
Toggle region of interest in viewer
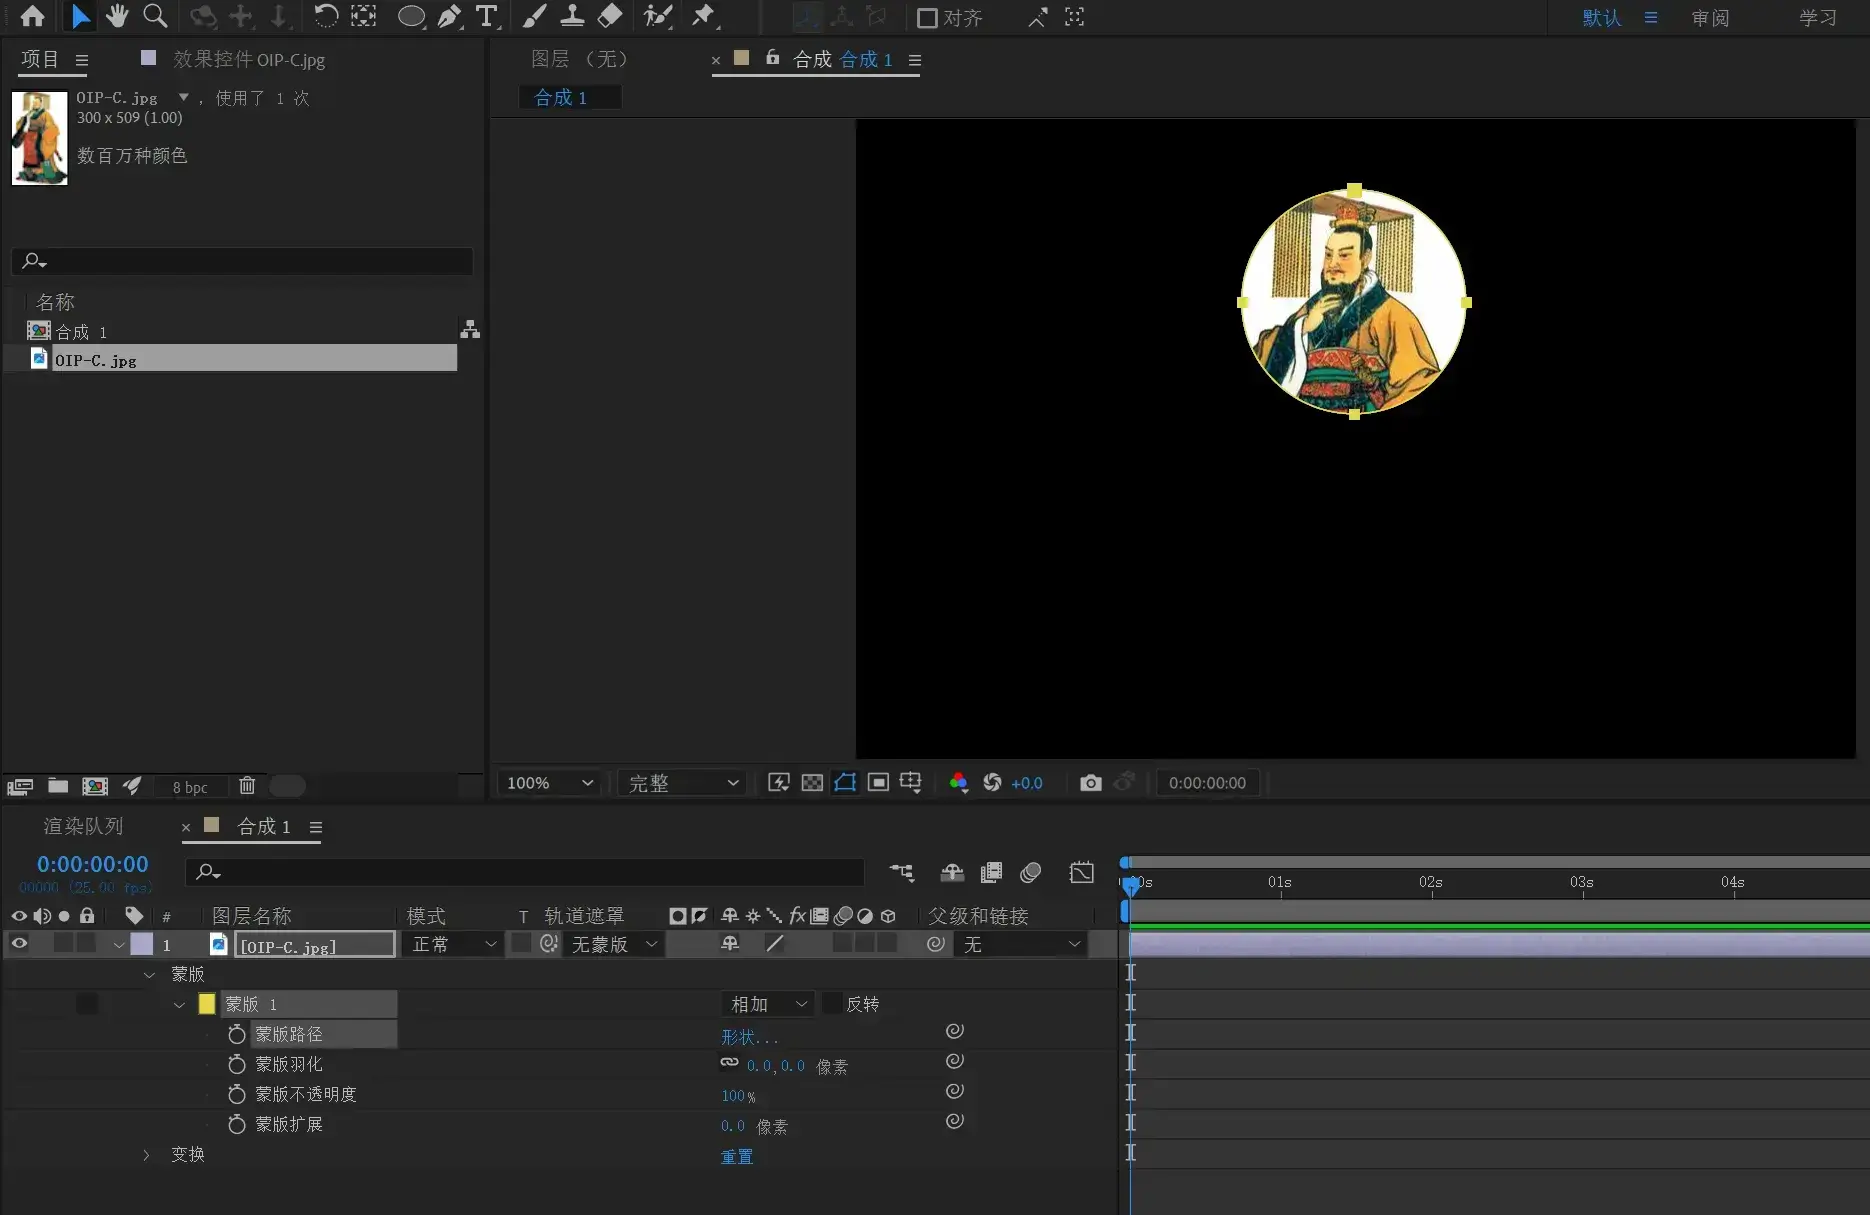(x=878, y=783)
